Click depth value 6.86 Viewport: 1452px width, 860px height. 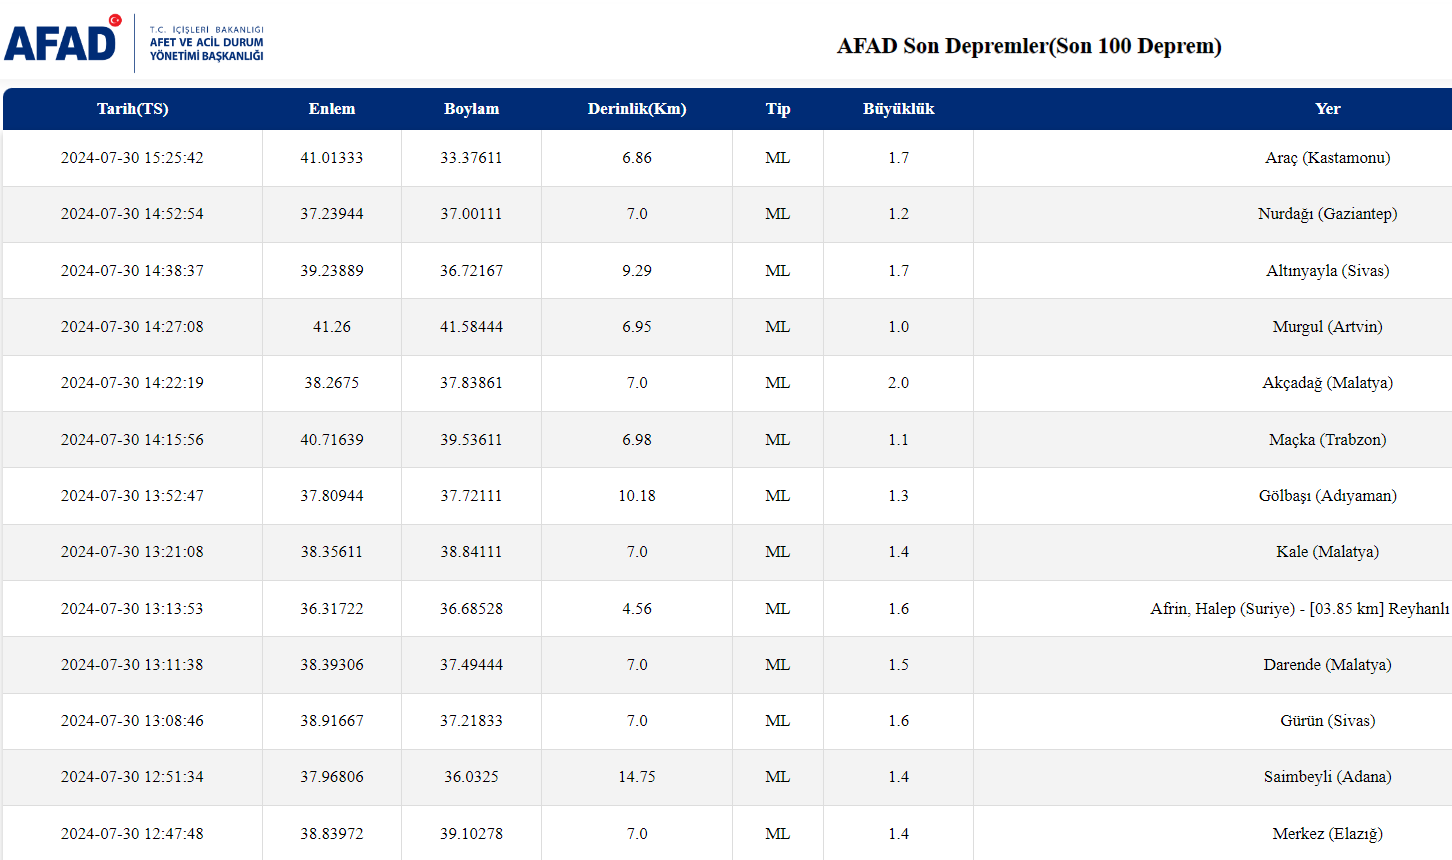click(637, 158)
